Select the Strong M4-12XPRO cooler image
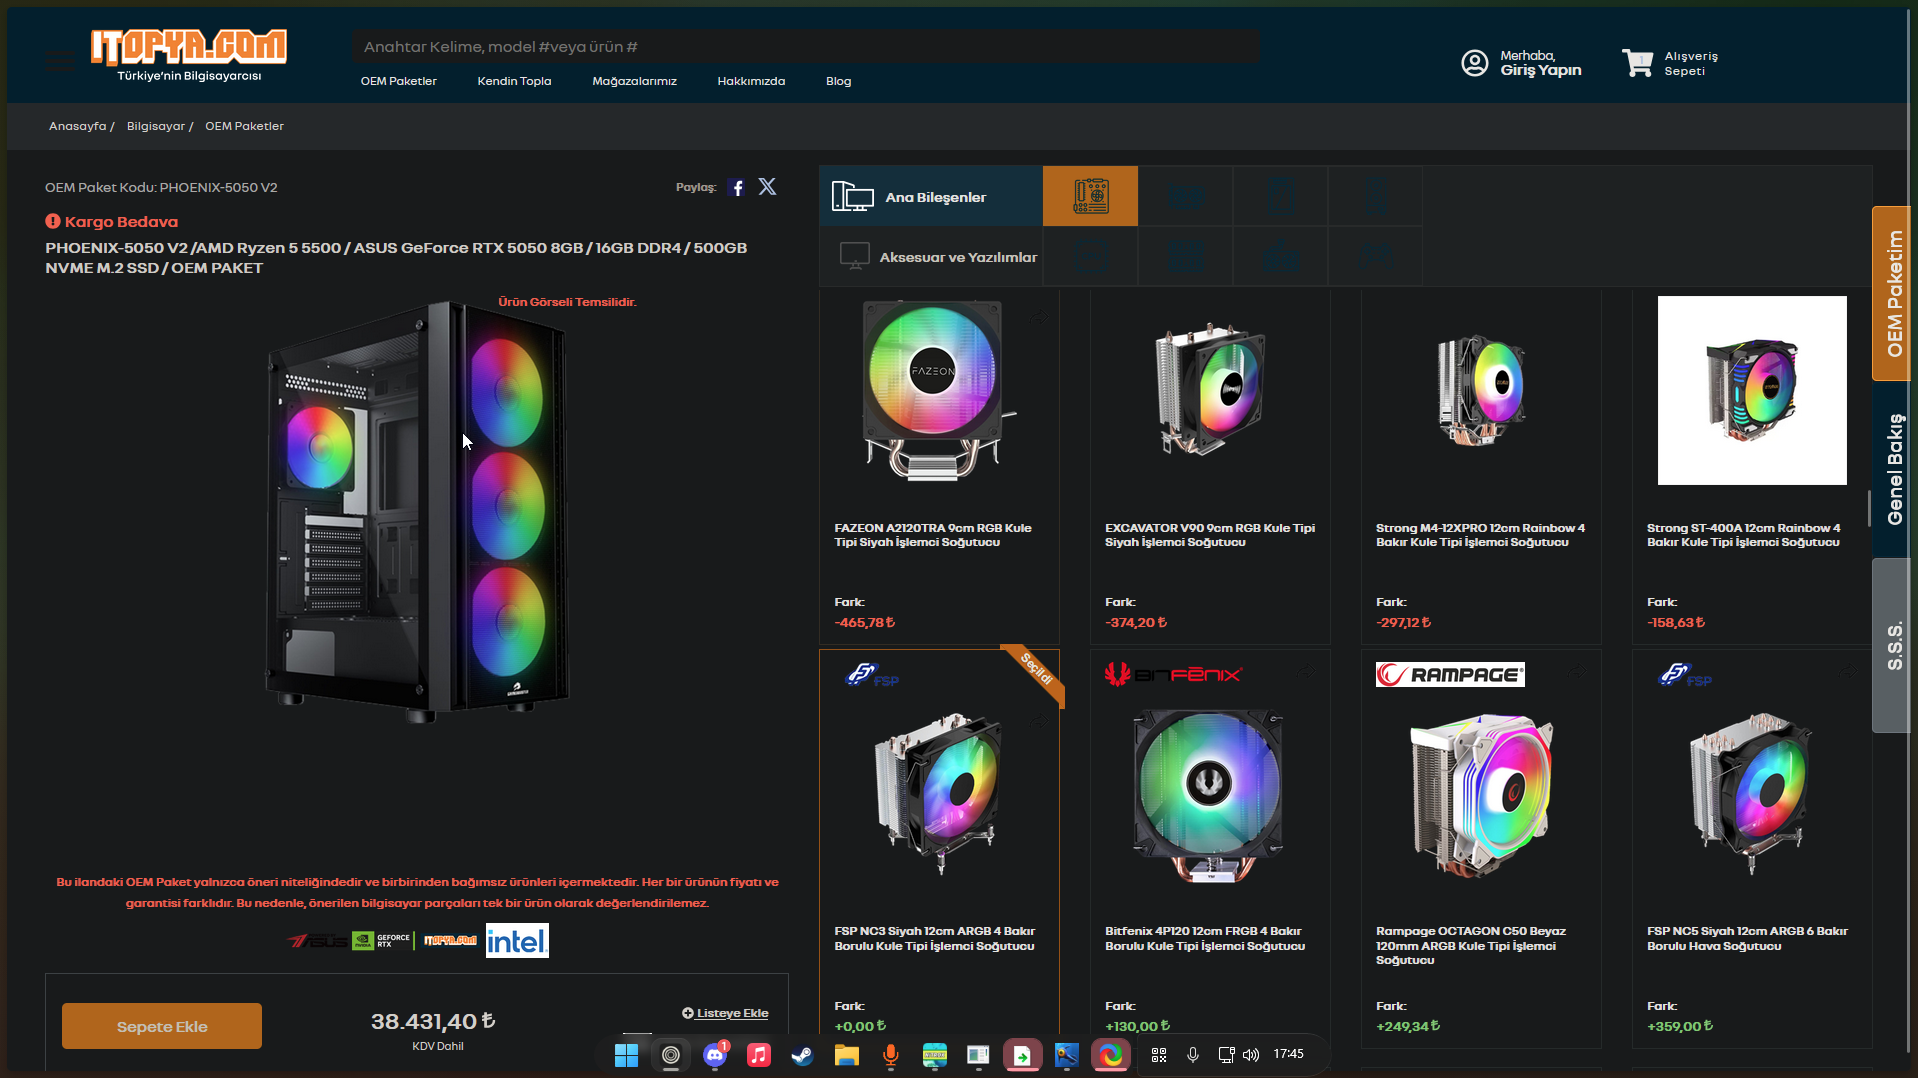Screen dimensions: 1918x1078 pos(1480,390)
